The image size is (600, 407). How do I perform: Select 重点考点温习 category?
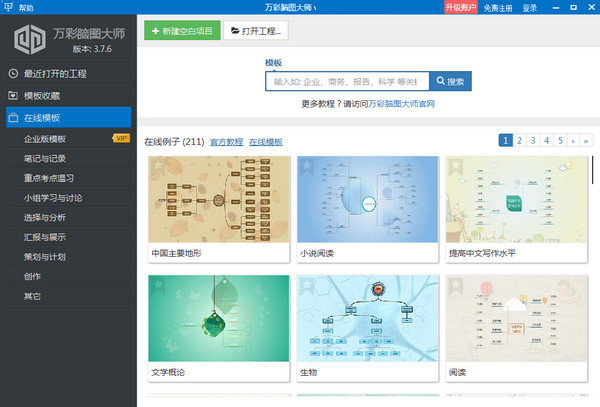tap(49, 178)
